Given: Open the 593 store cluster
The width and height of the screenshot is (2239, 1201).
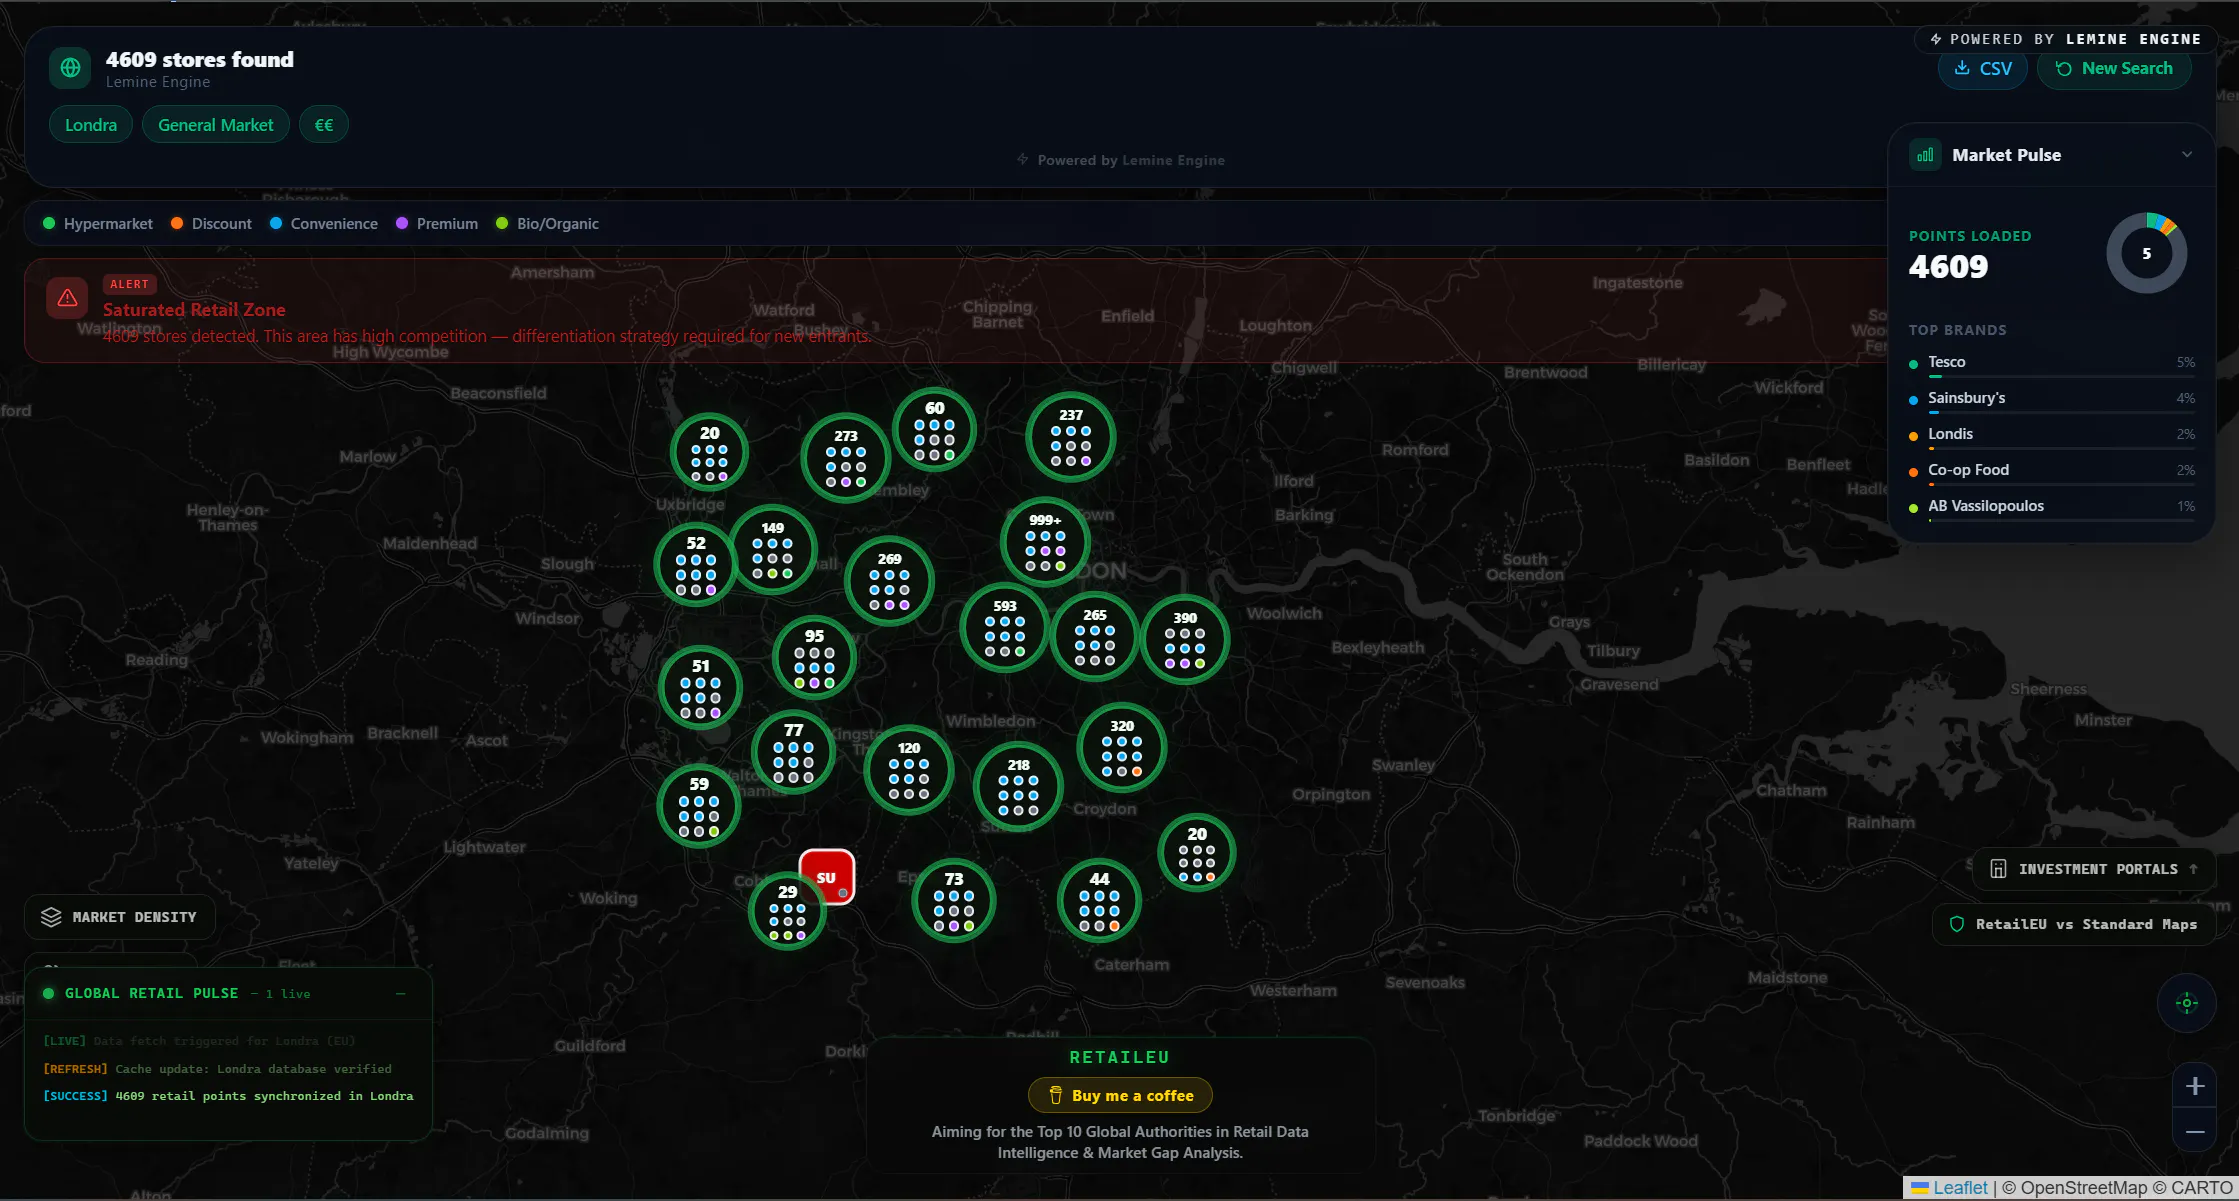Looking at the screenshot, I should click(1005, 628).
